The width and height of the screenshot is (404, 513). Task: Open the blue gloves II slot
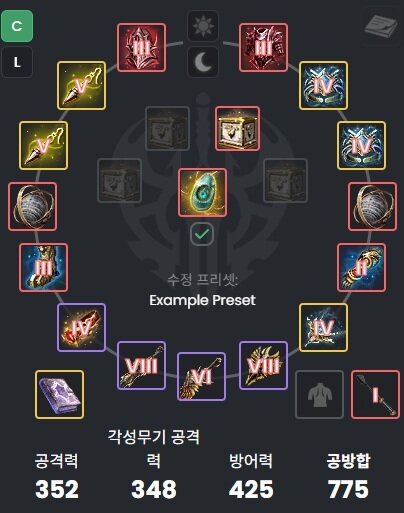(362, 268)
